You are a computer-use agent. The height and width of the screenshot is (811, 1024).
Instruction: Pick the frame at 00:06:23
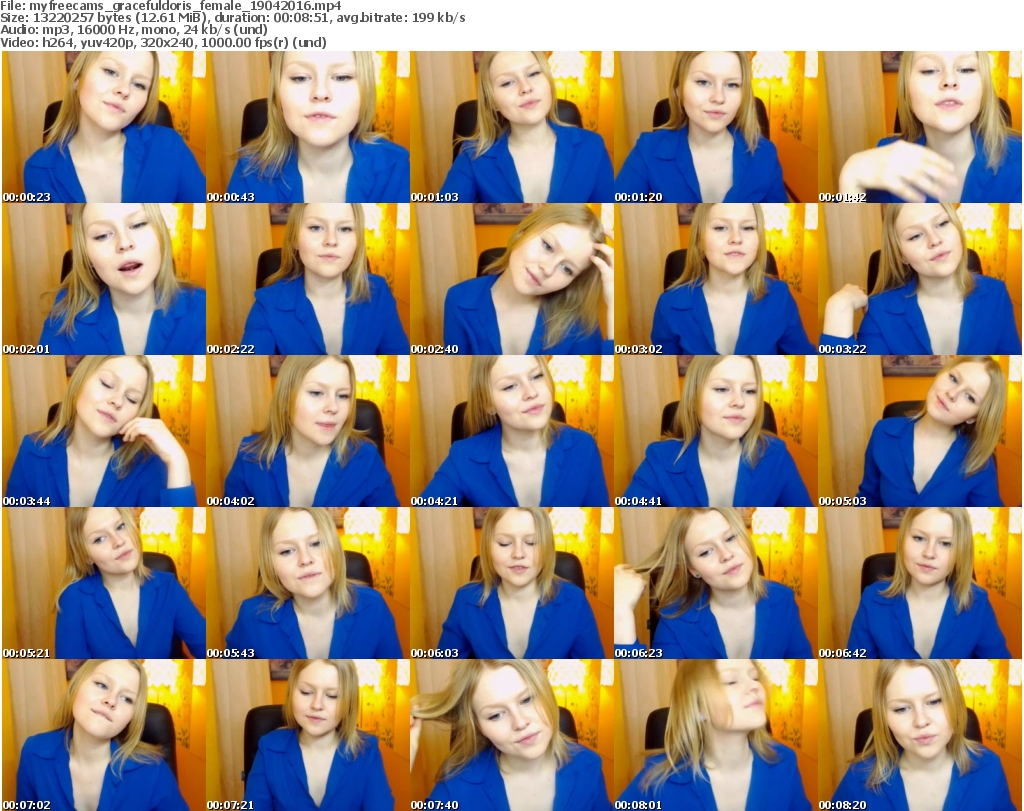click(x=716, y=583)
